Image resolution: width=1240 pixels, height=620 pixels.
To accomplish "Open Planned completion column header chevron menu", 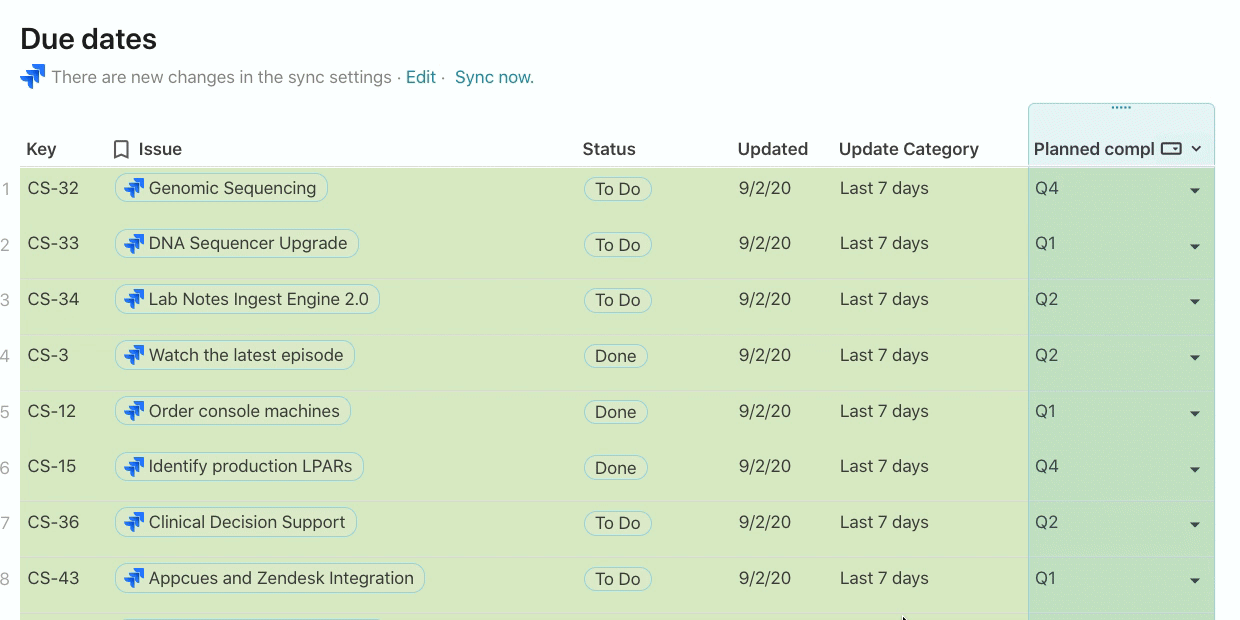I will tap(1196, 149).
